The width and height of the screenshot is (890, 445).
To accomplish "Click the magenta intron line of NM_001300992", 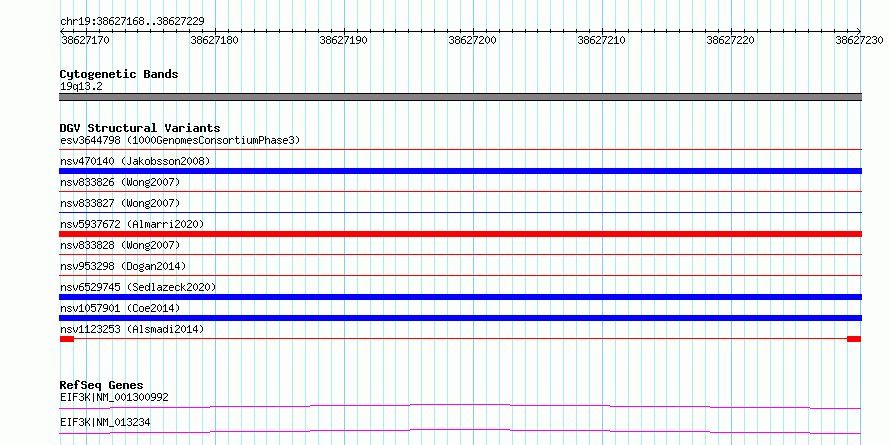I will point(460,406).
